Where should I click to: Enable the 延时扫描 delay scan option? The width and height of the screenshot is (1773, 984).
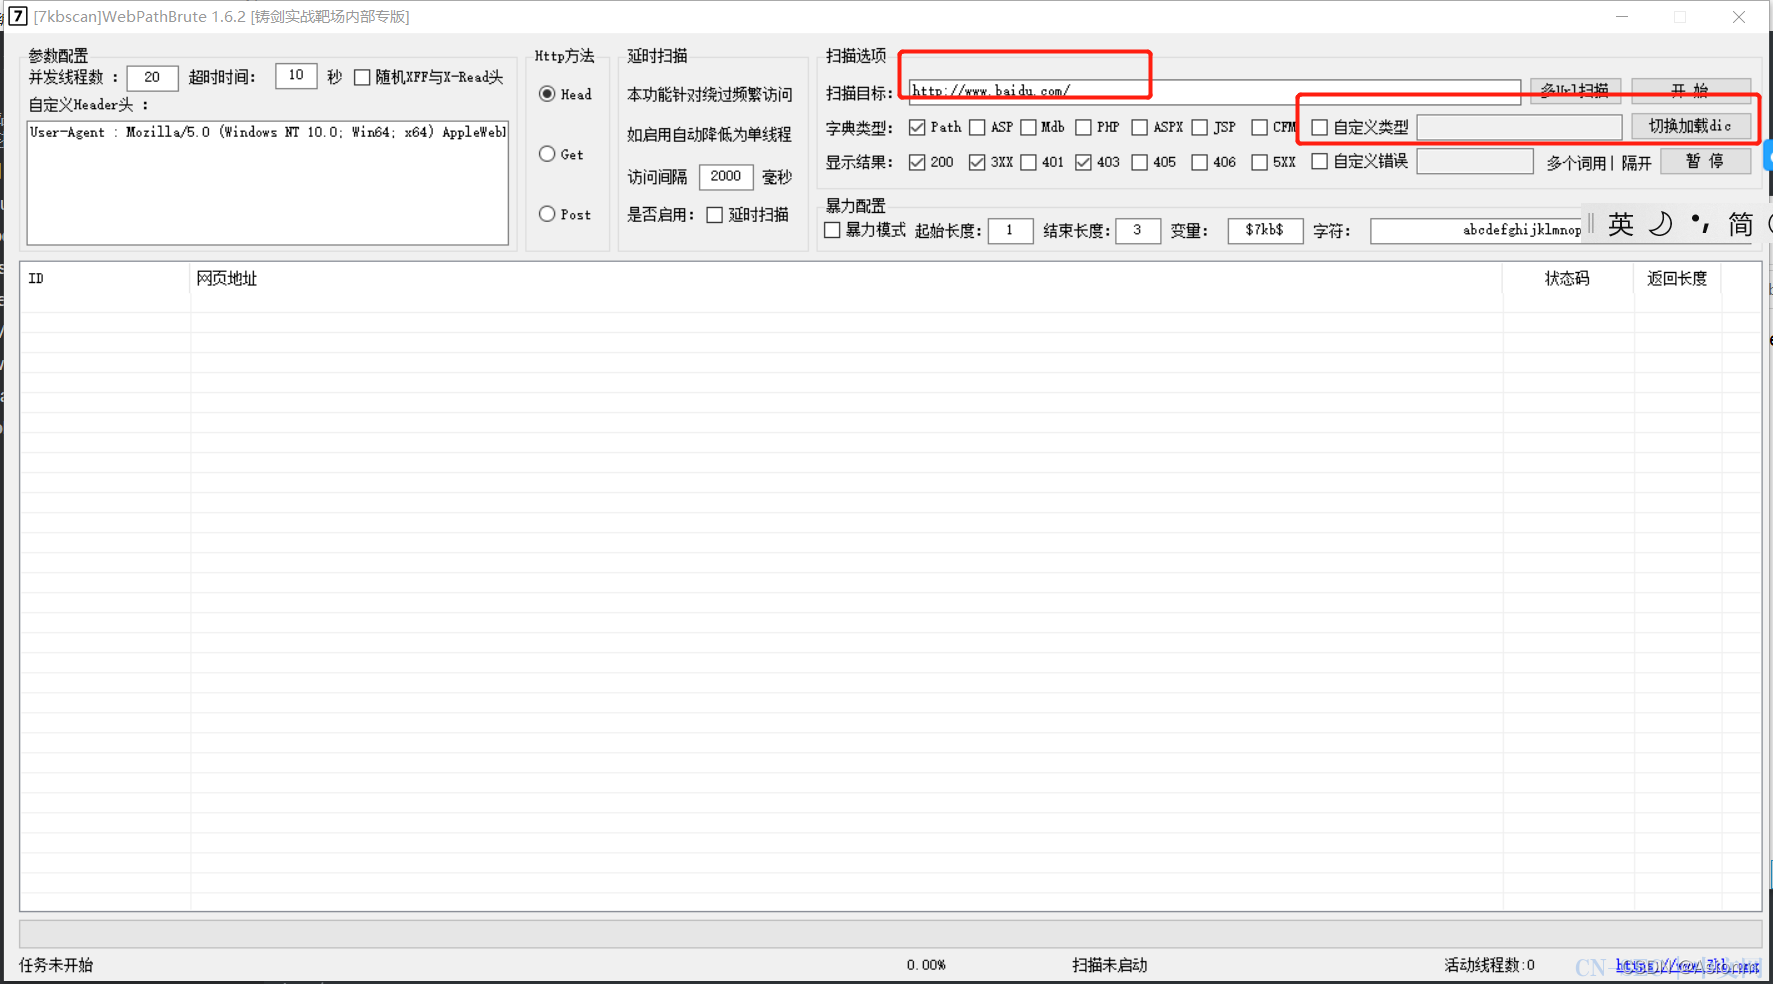[x=714, y=214]
